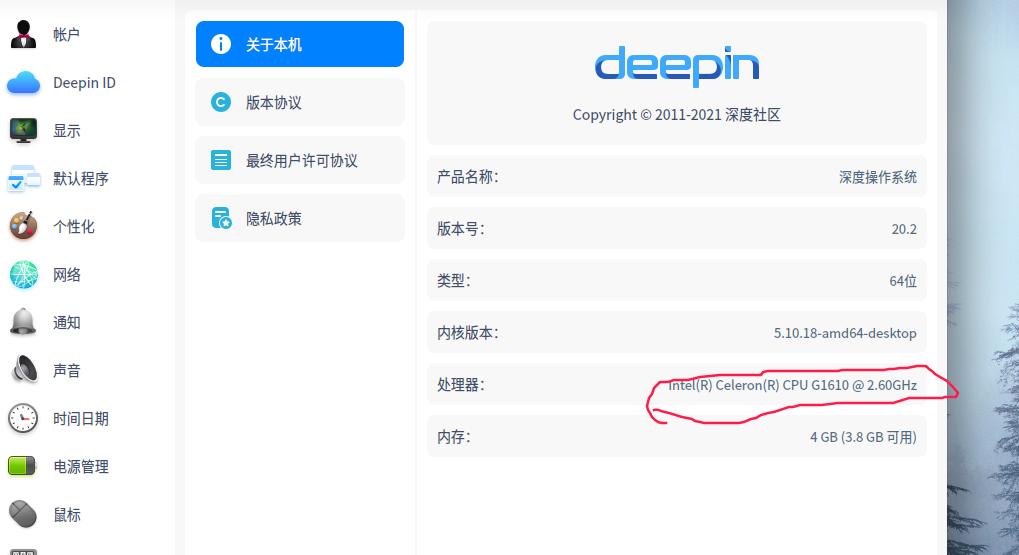Select Deepin ID label in the sidebar
The height and width of the screenshot is (555, 1019).
(x=84, y=83)
